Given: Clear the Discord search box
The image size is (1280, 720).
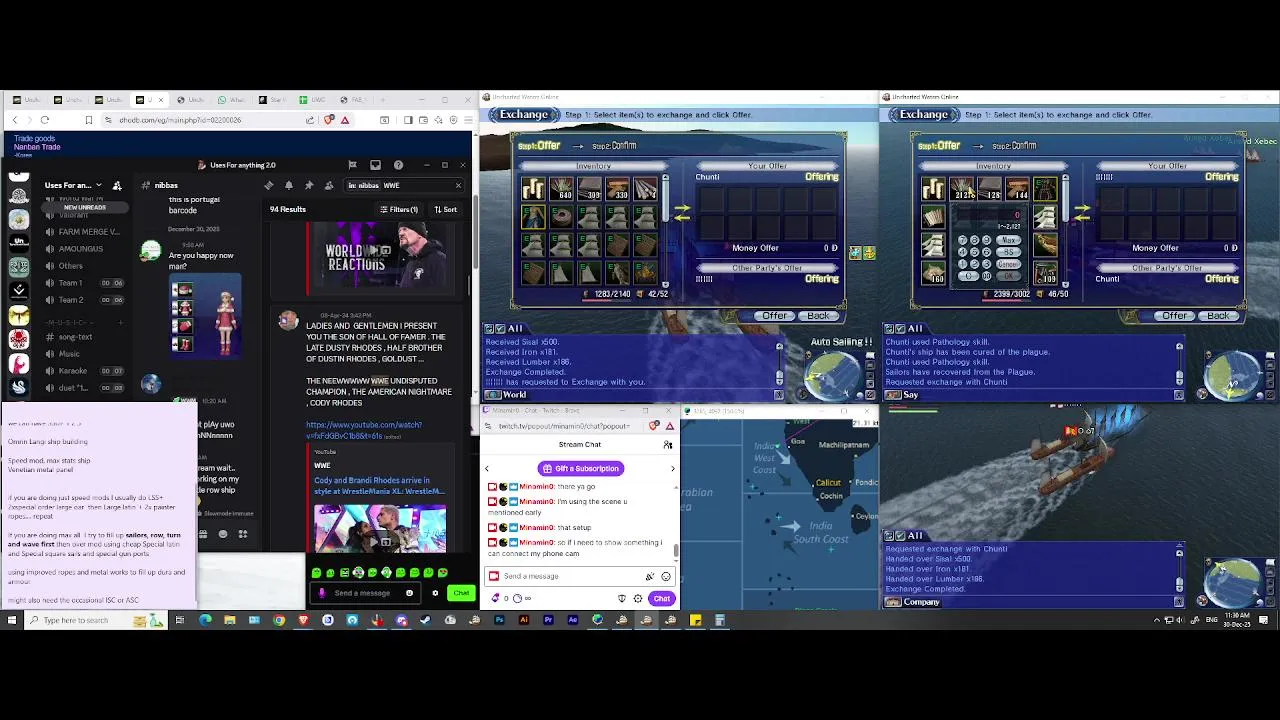Looking at the screenshot, I should [x=458, y=185].
